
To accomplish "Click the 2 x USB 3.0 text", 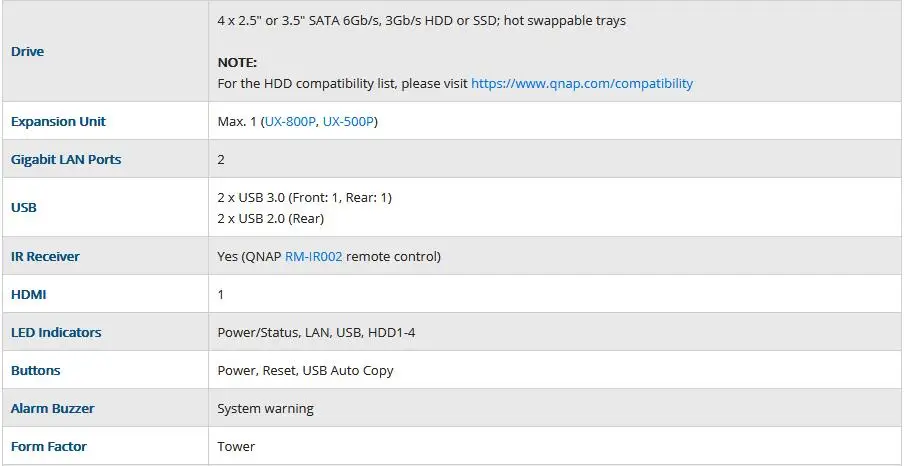I will [252, 197].
